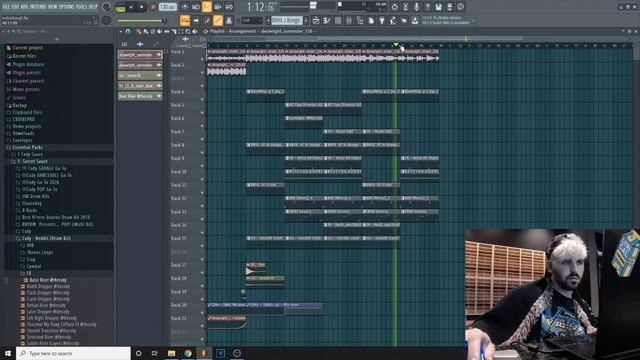
Task: Open the Mixer view icon
Action: click(349, 20)
